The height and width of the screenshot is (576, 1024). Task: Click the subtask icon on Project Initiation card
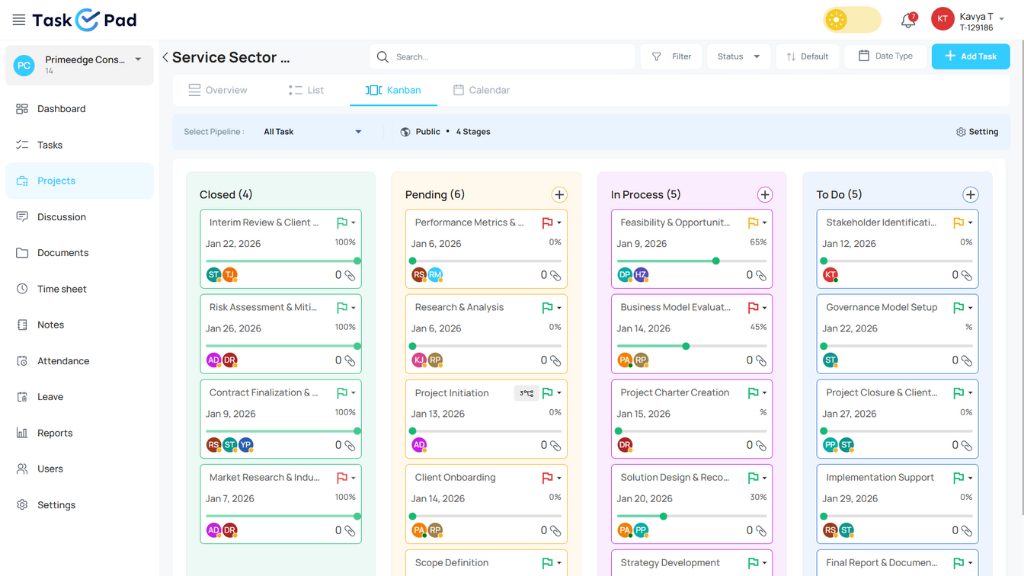[526, 393]
